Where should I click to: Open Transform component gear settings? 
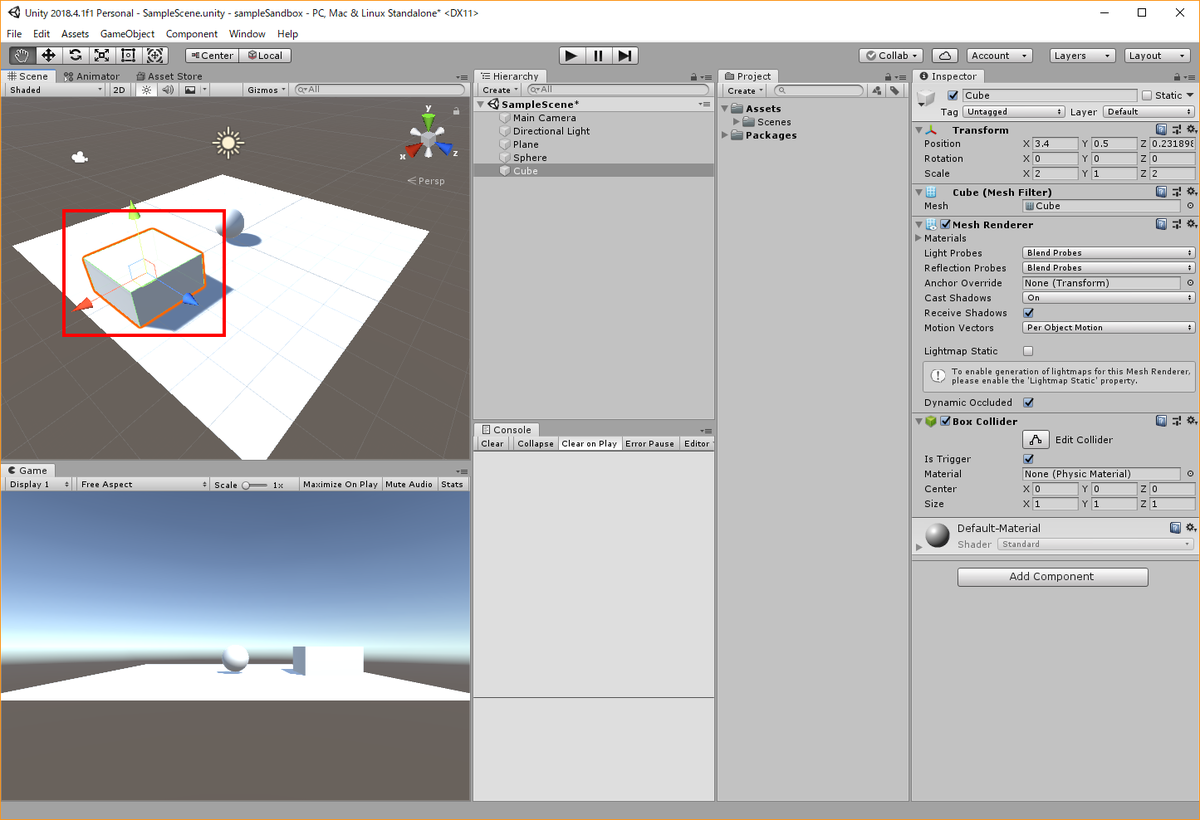click(x=1190, y=130)
